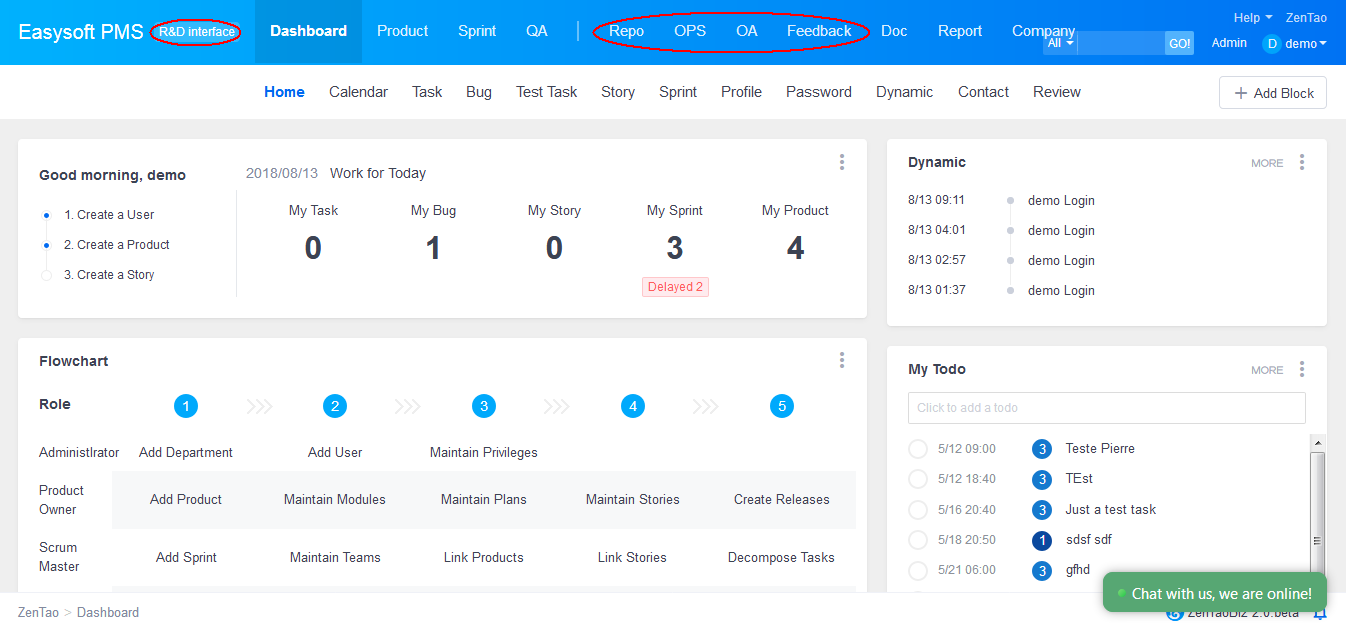This screenshot has height=625, width=1346.
Task: Open the Flowchart block three-dot menu
Action: pos(842,360)
